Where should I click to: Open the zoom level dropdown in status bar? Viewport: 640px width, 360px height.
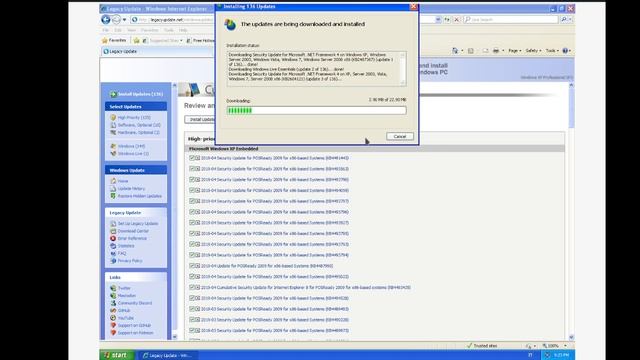[x=565, y=346]
